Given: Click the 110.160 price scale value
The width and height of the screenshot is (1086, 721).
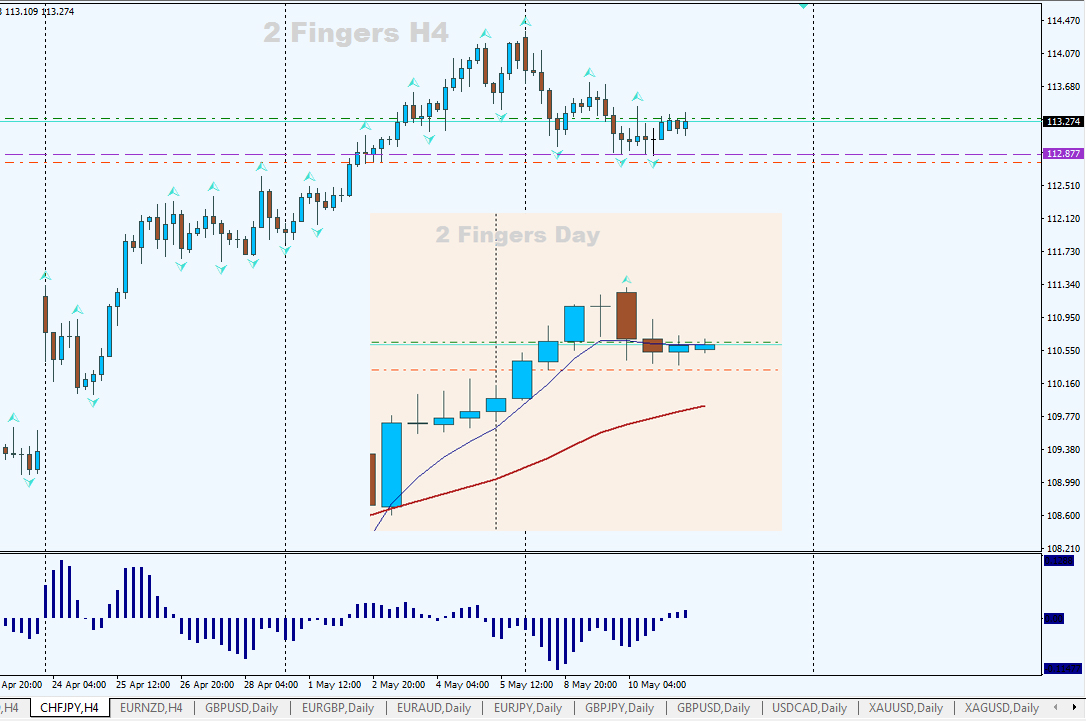Looking at the screenshot, I should tap(1063, 384).
